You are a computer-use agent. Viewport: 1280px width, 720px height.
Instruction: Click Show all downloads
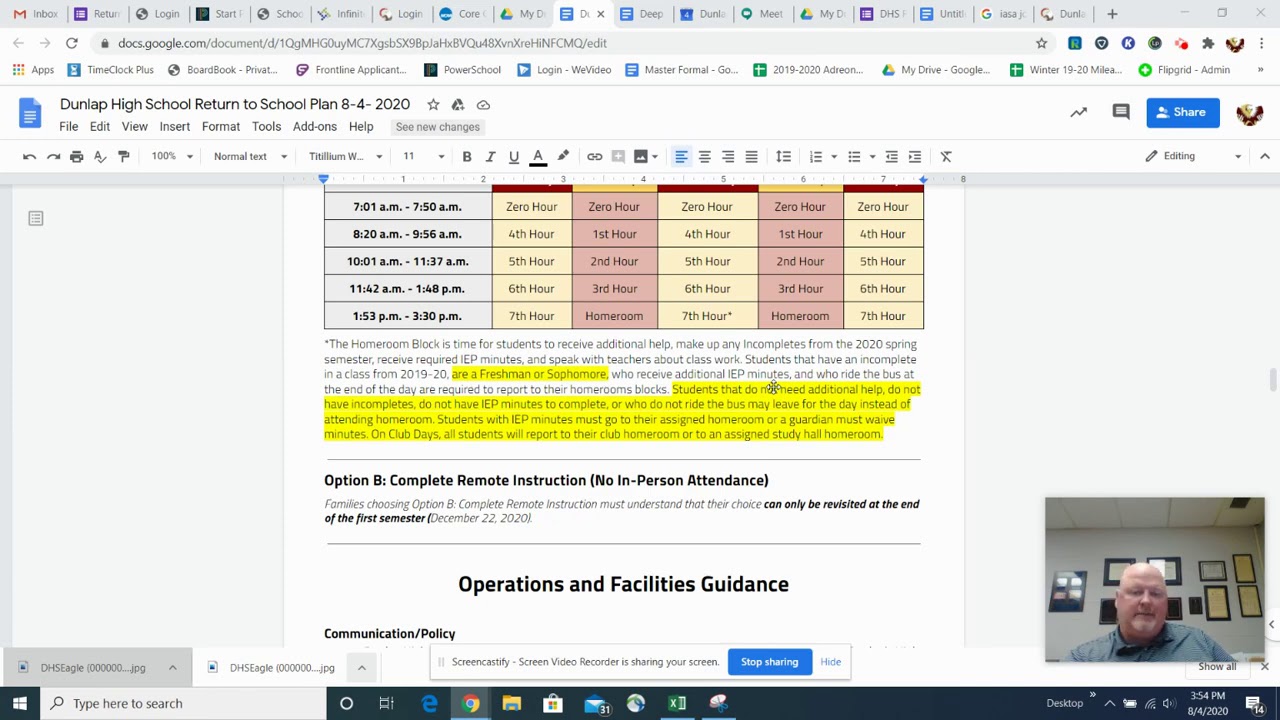point(1217,667)
